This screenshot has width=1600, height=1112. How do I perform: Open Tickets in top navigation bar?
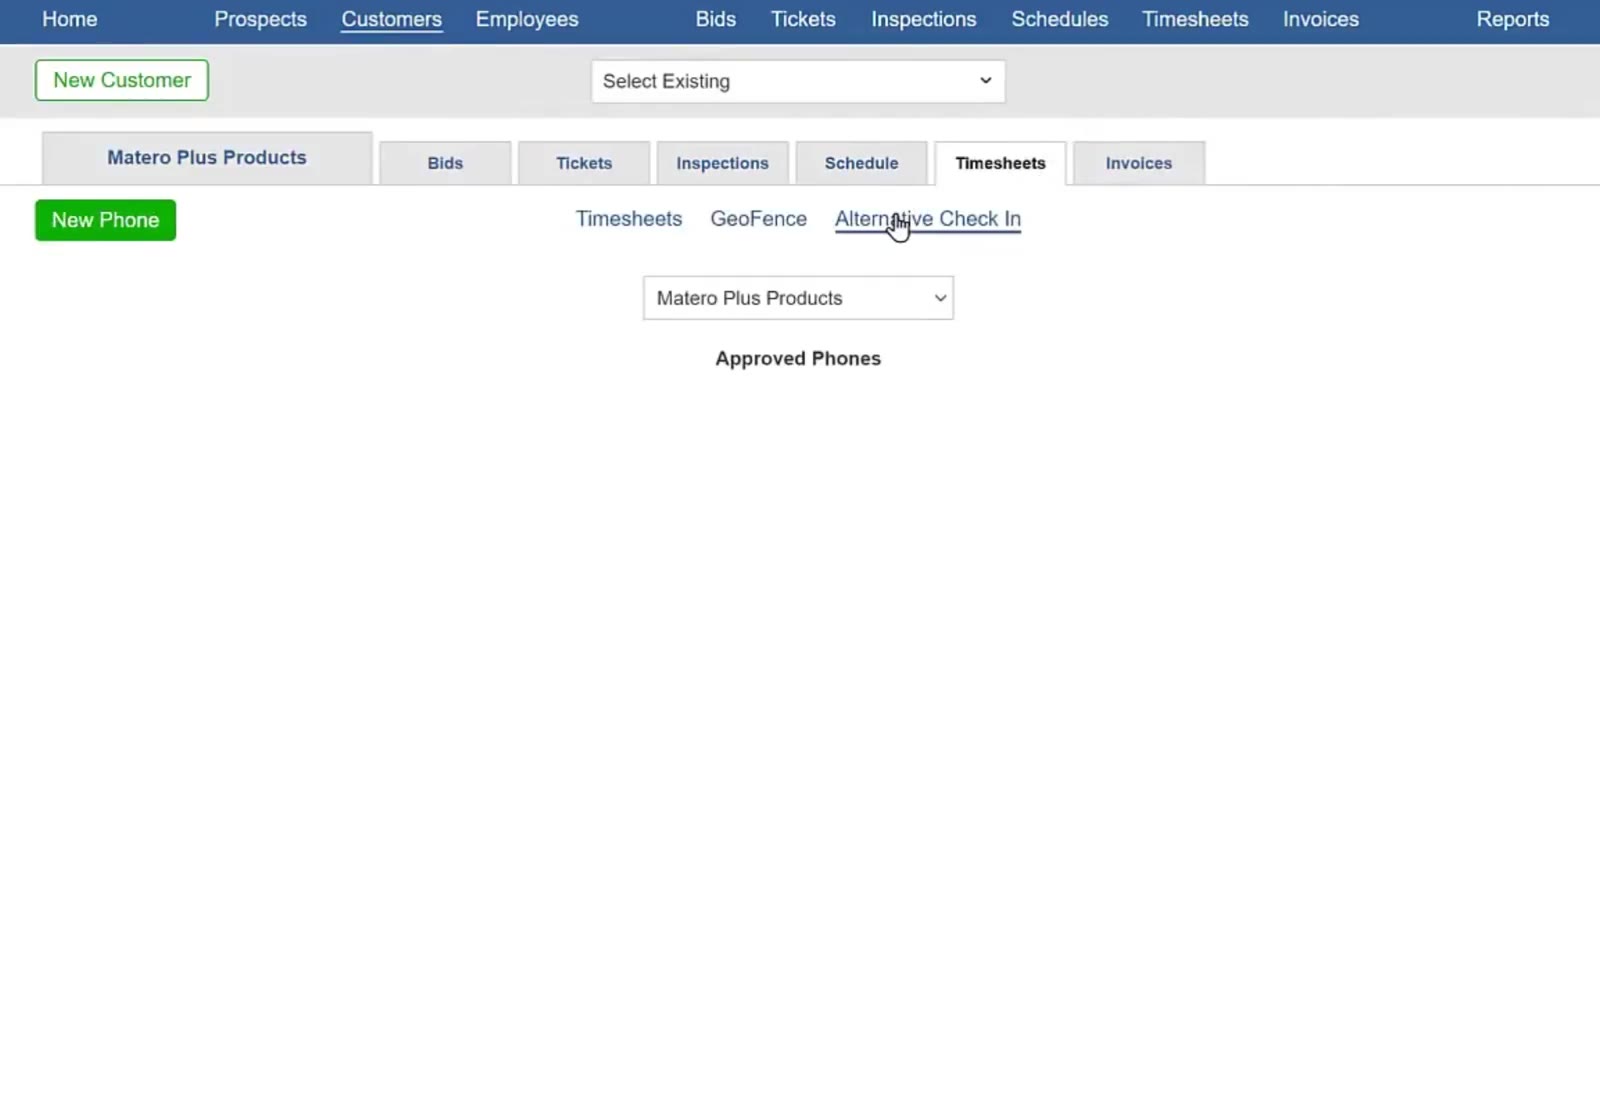click(803, 19)
